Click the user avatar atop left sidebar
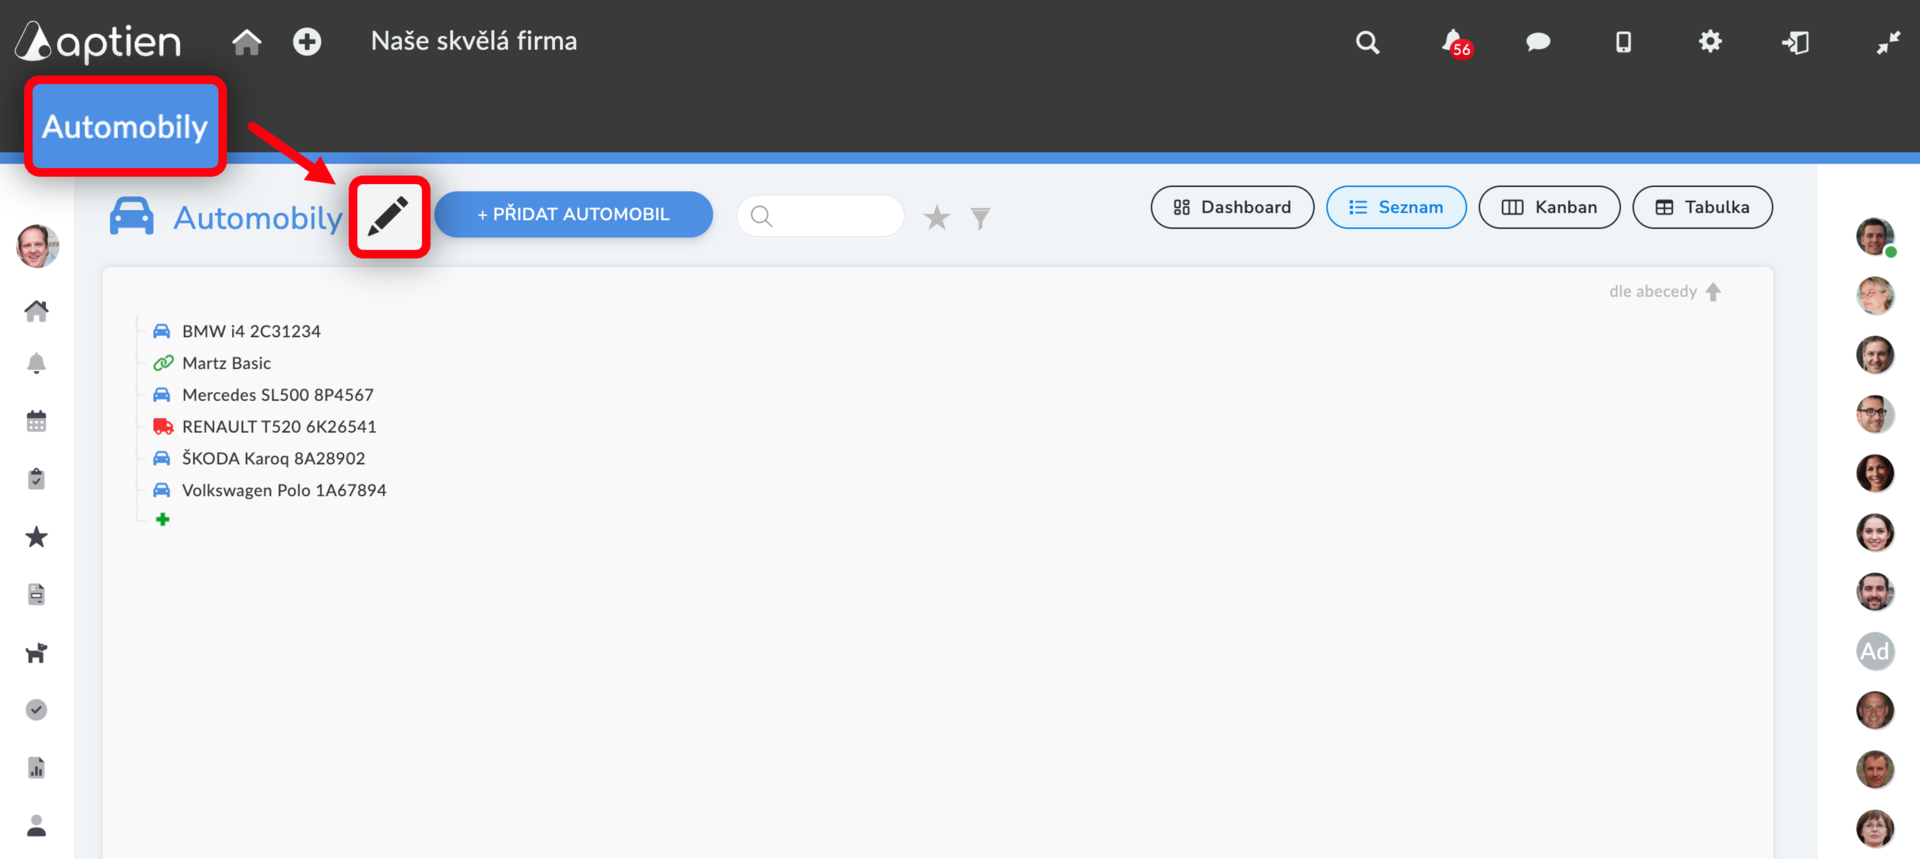Viewport: 1920px width, 860px height. [37, 245]
